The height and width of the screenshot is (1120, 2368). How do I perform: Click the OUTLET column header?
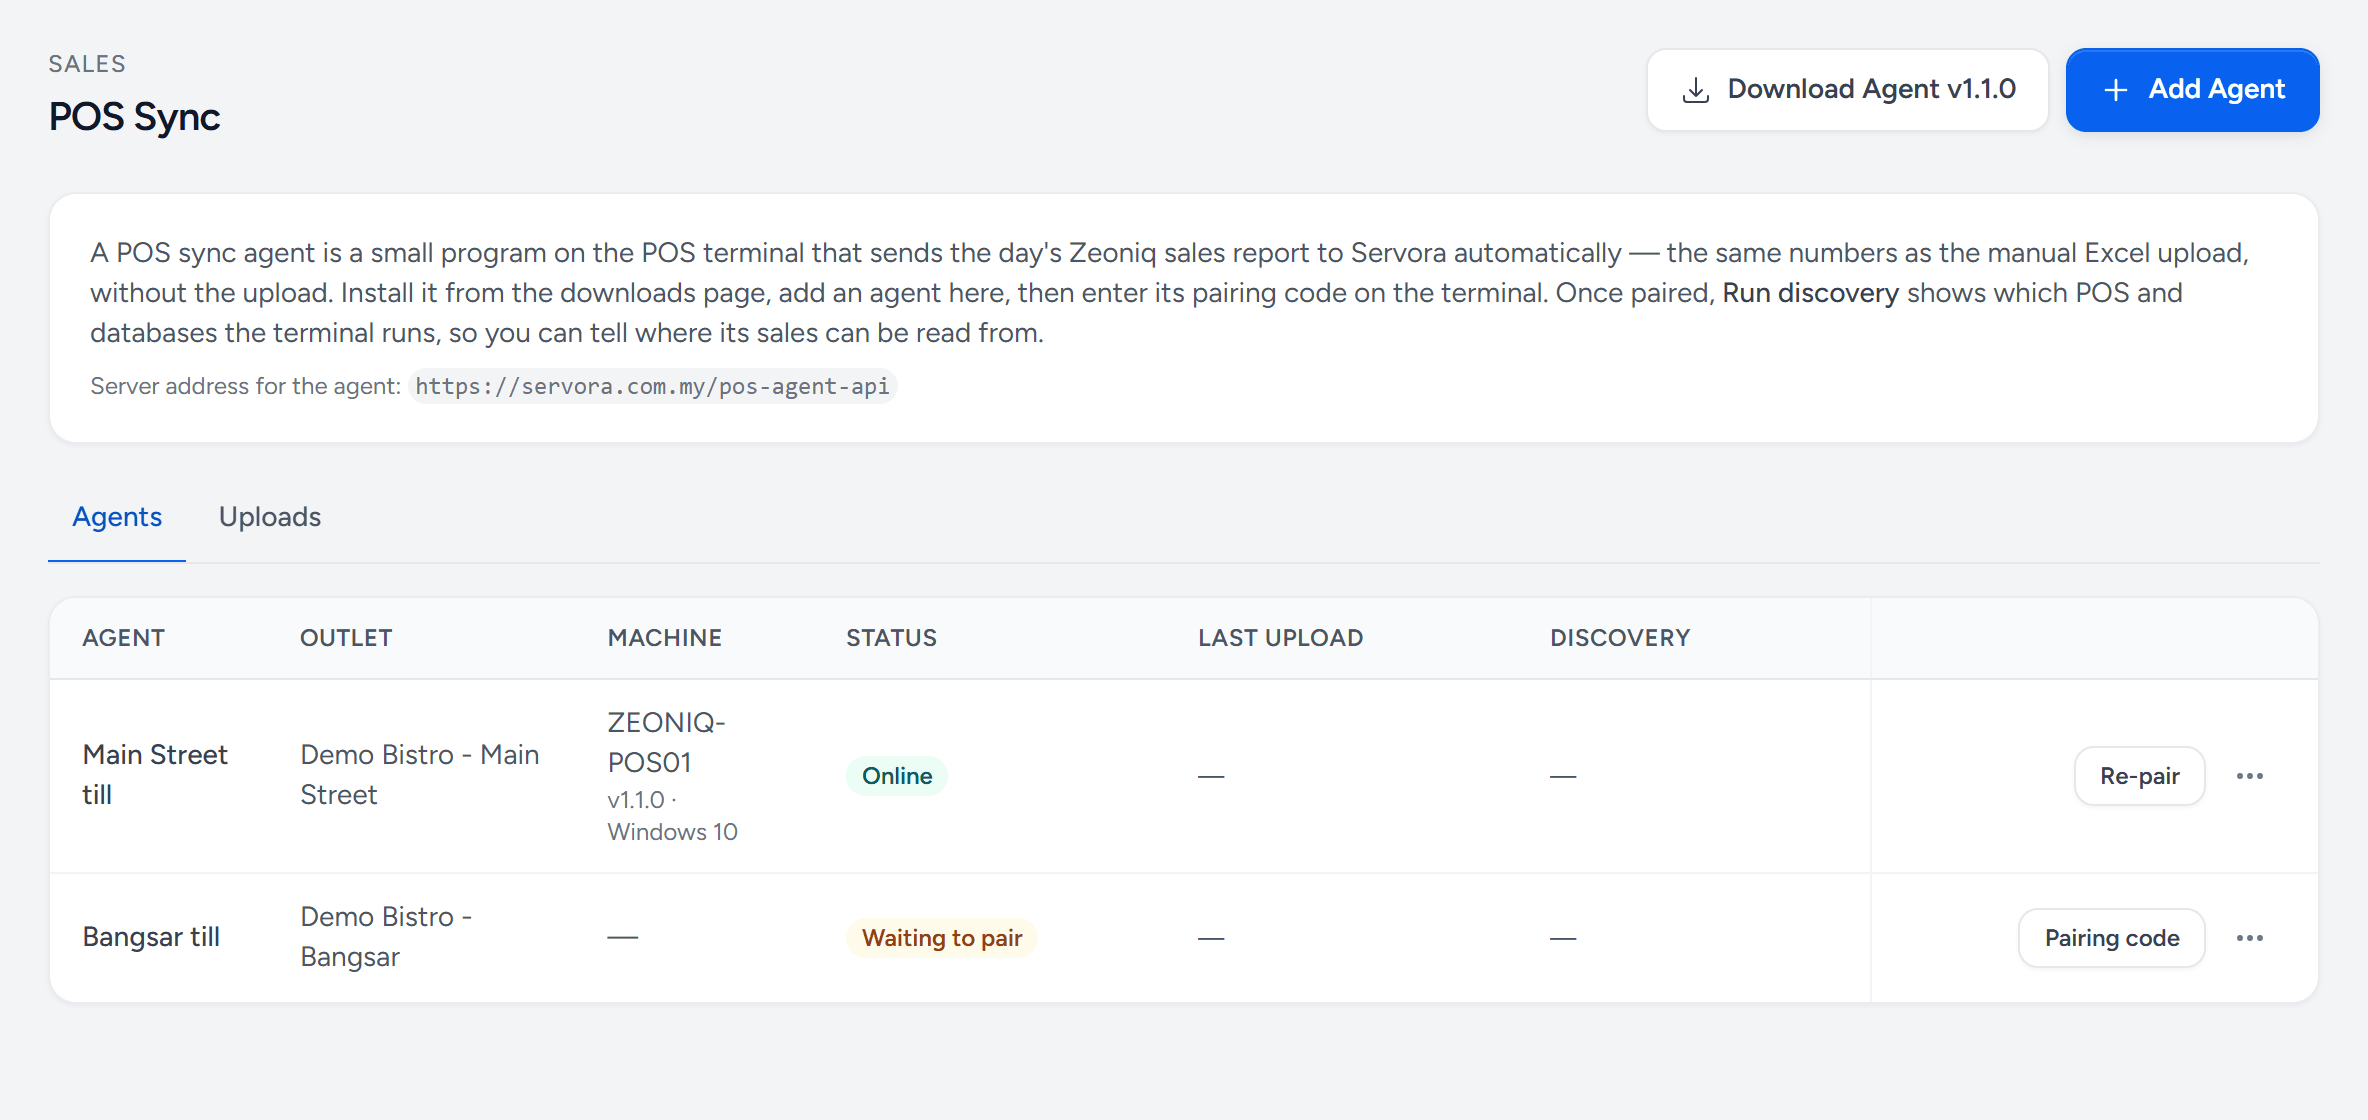[347, 638]
